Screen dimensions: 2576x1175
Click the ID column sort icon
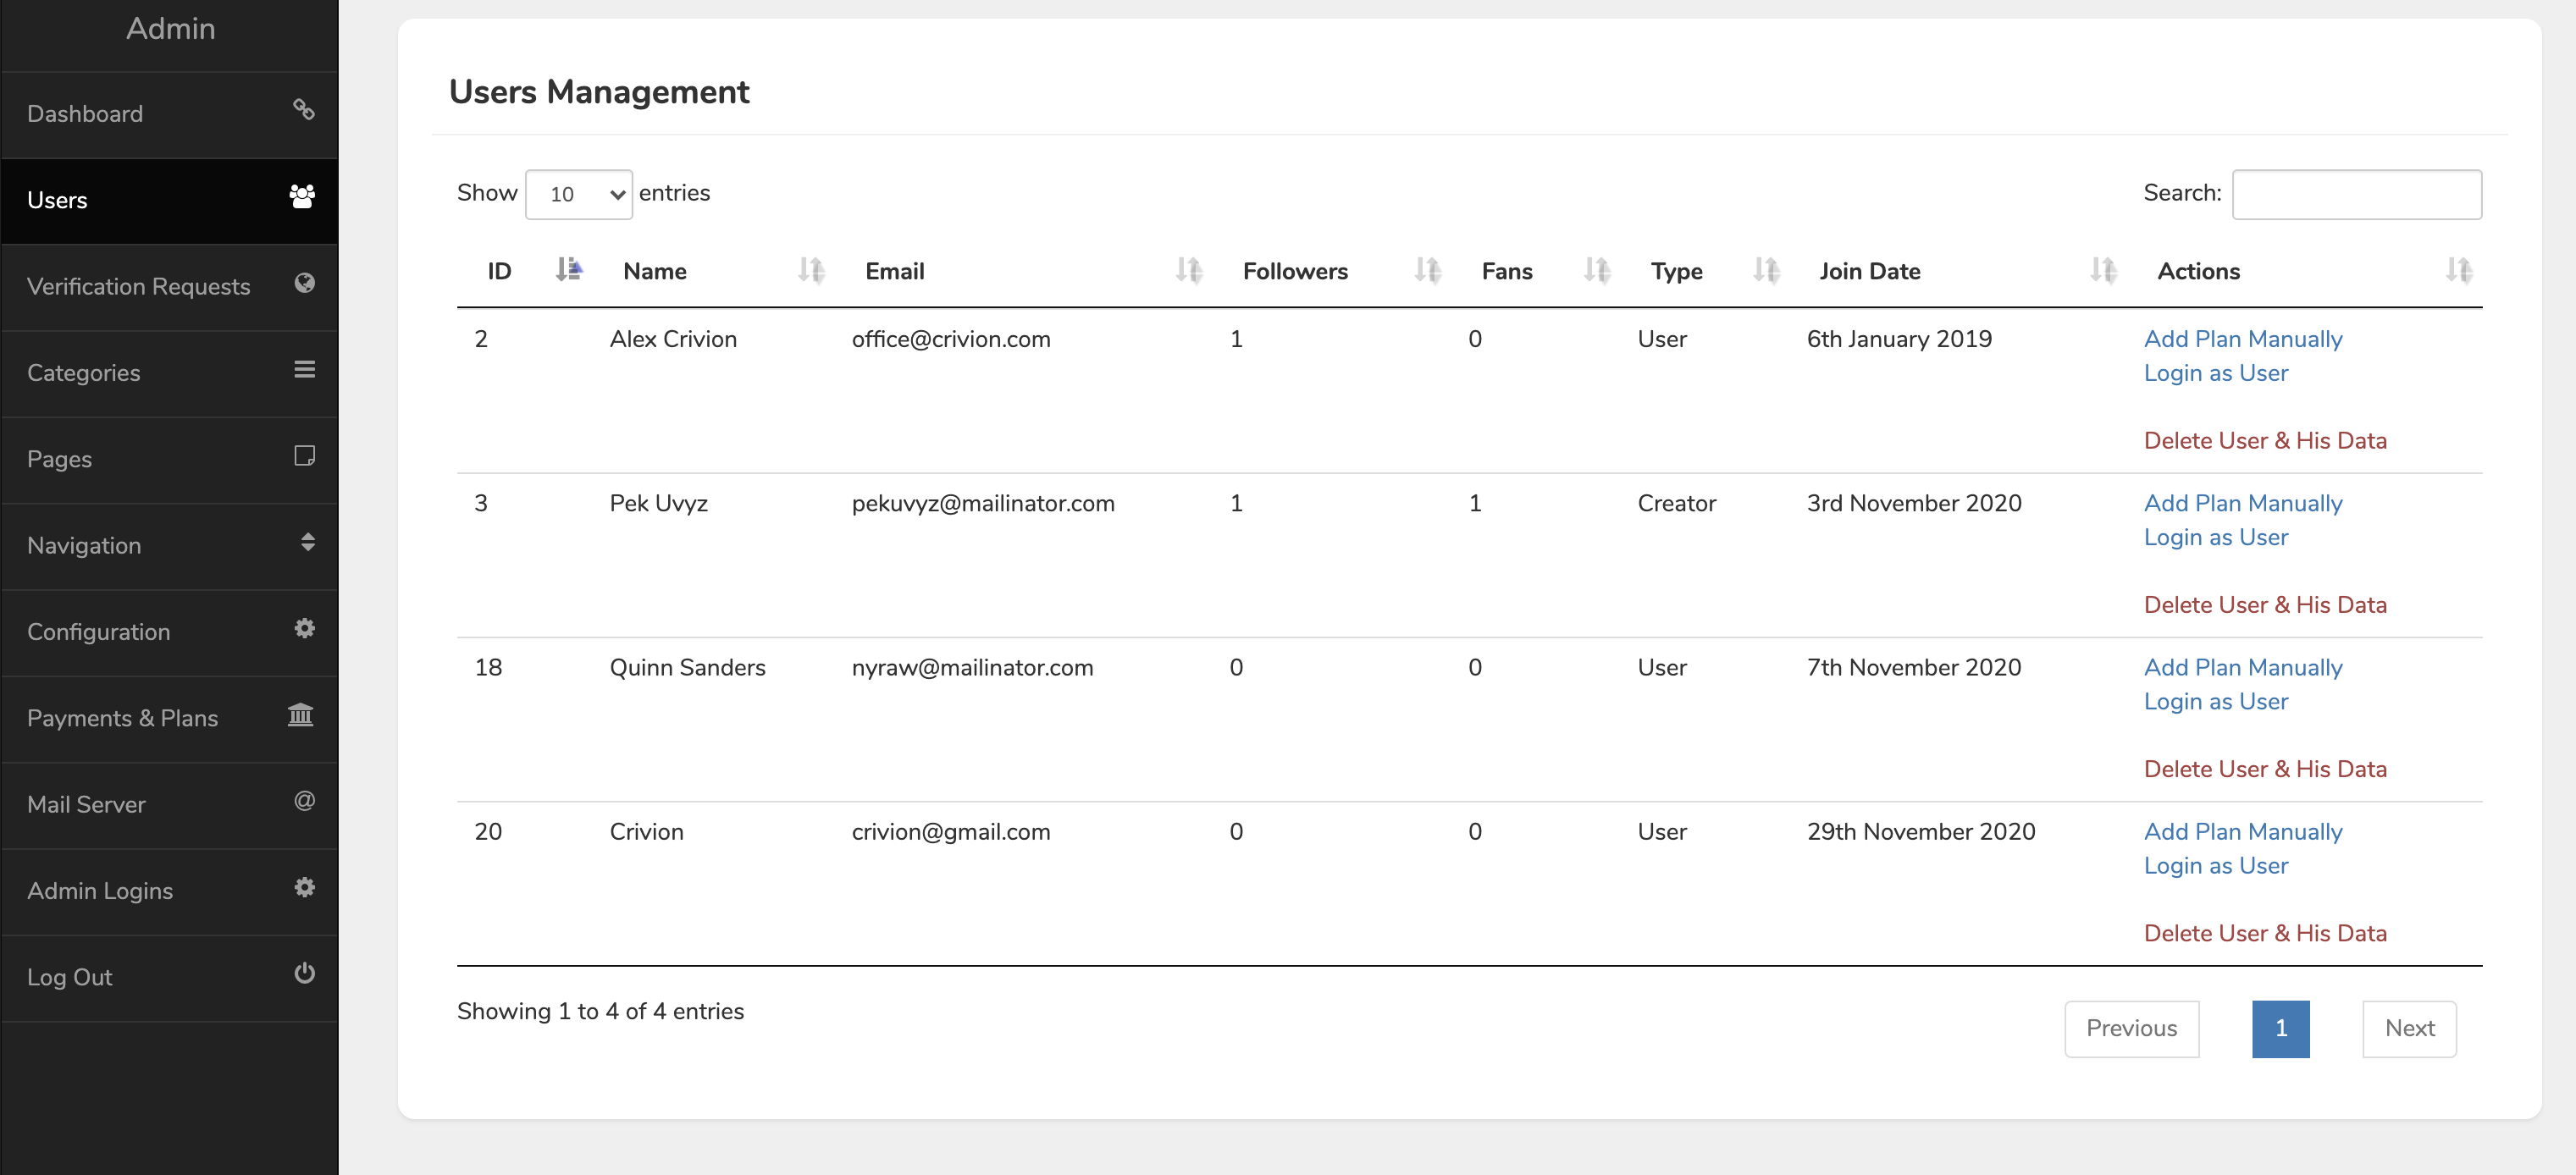pyautogui.click(x=569, y=269)
